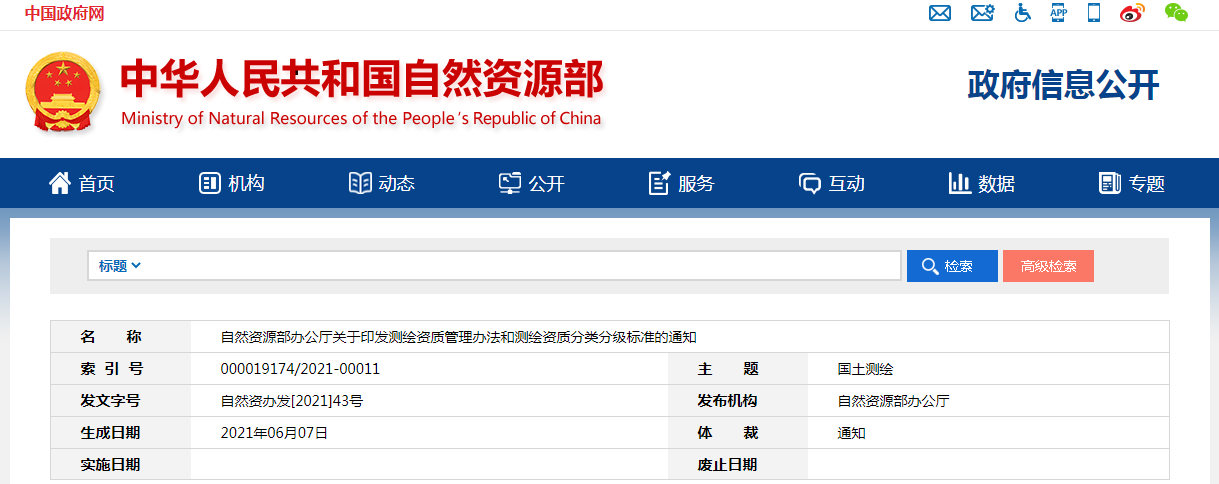Image resolution: width=1219 pixels, height=484 pixels.
Task: Click the monitor icon beside 公开
Action: coord(510,183)
